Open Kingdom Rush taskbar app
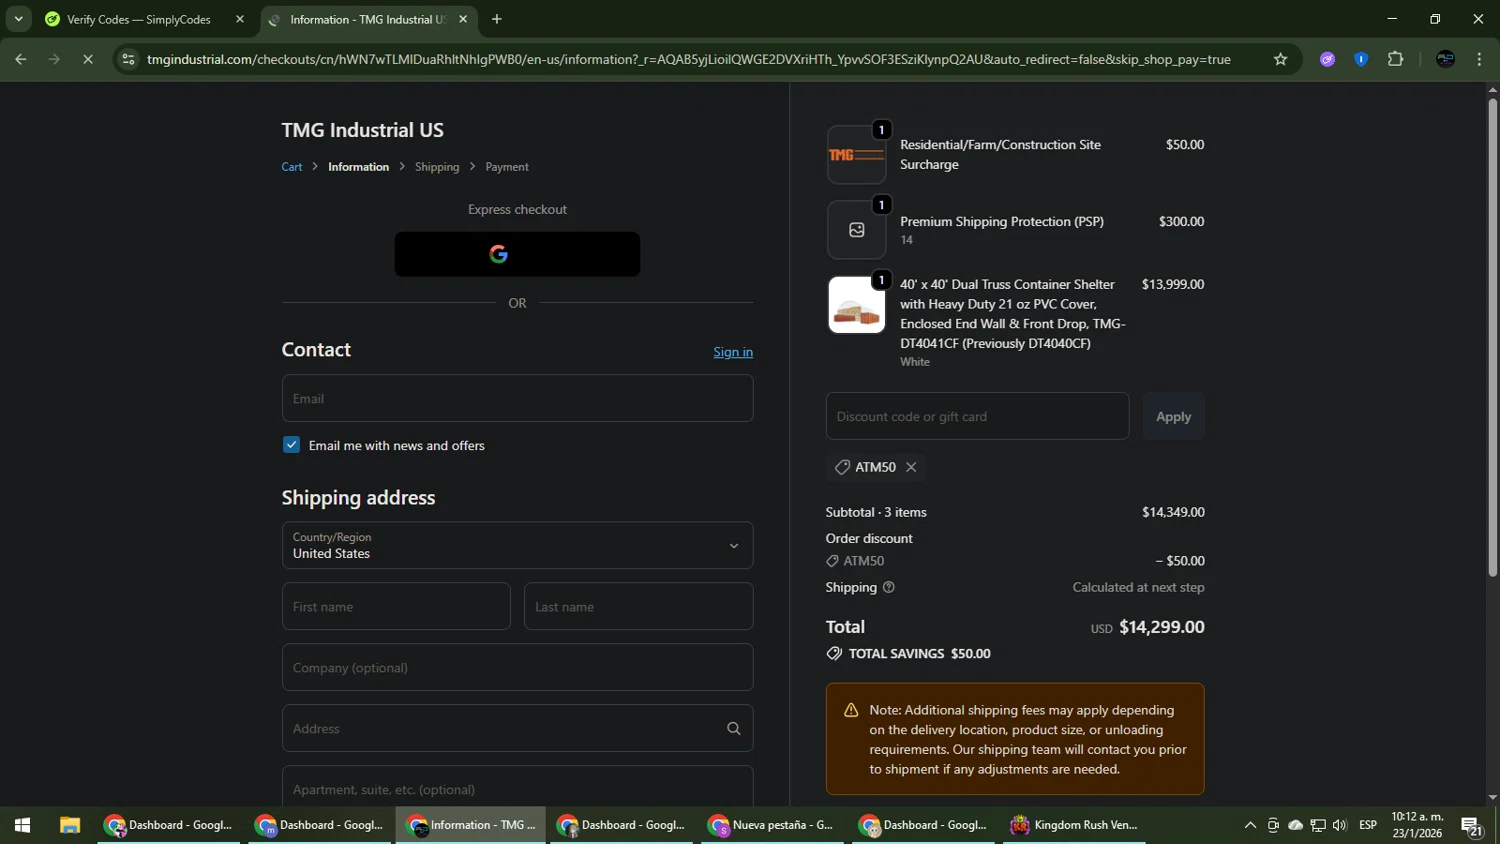This screenshot has width=1500, height=844. (1075, 825)
